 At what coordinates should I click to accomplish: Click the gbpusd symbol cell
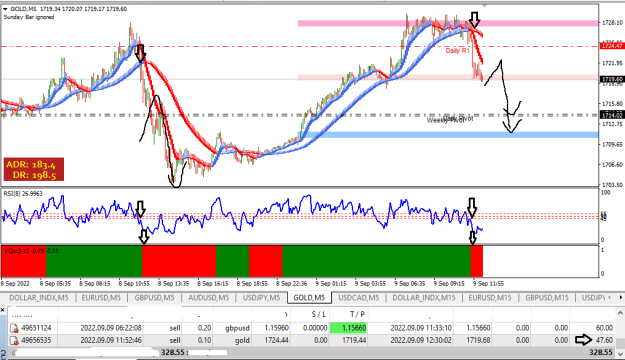click(x=237, y=328)
